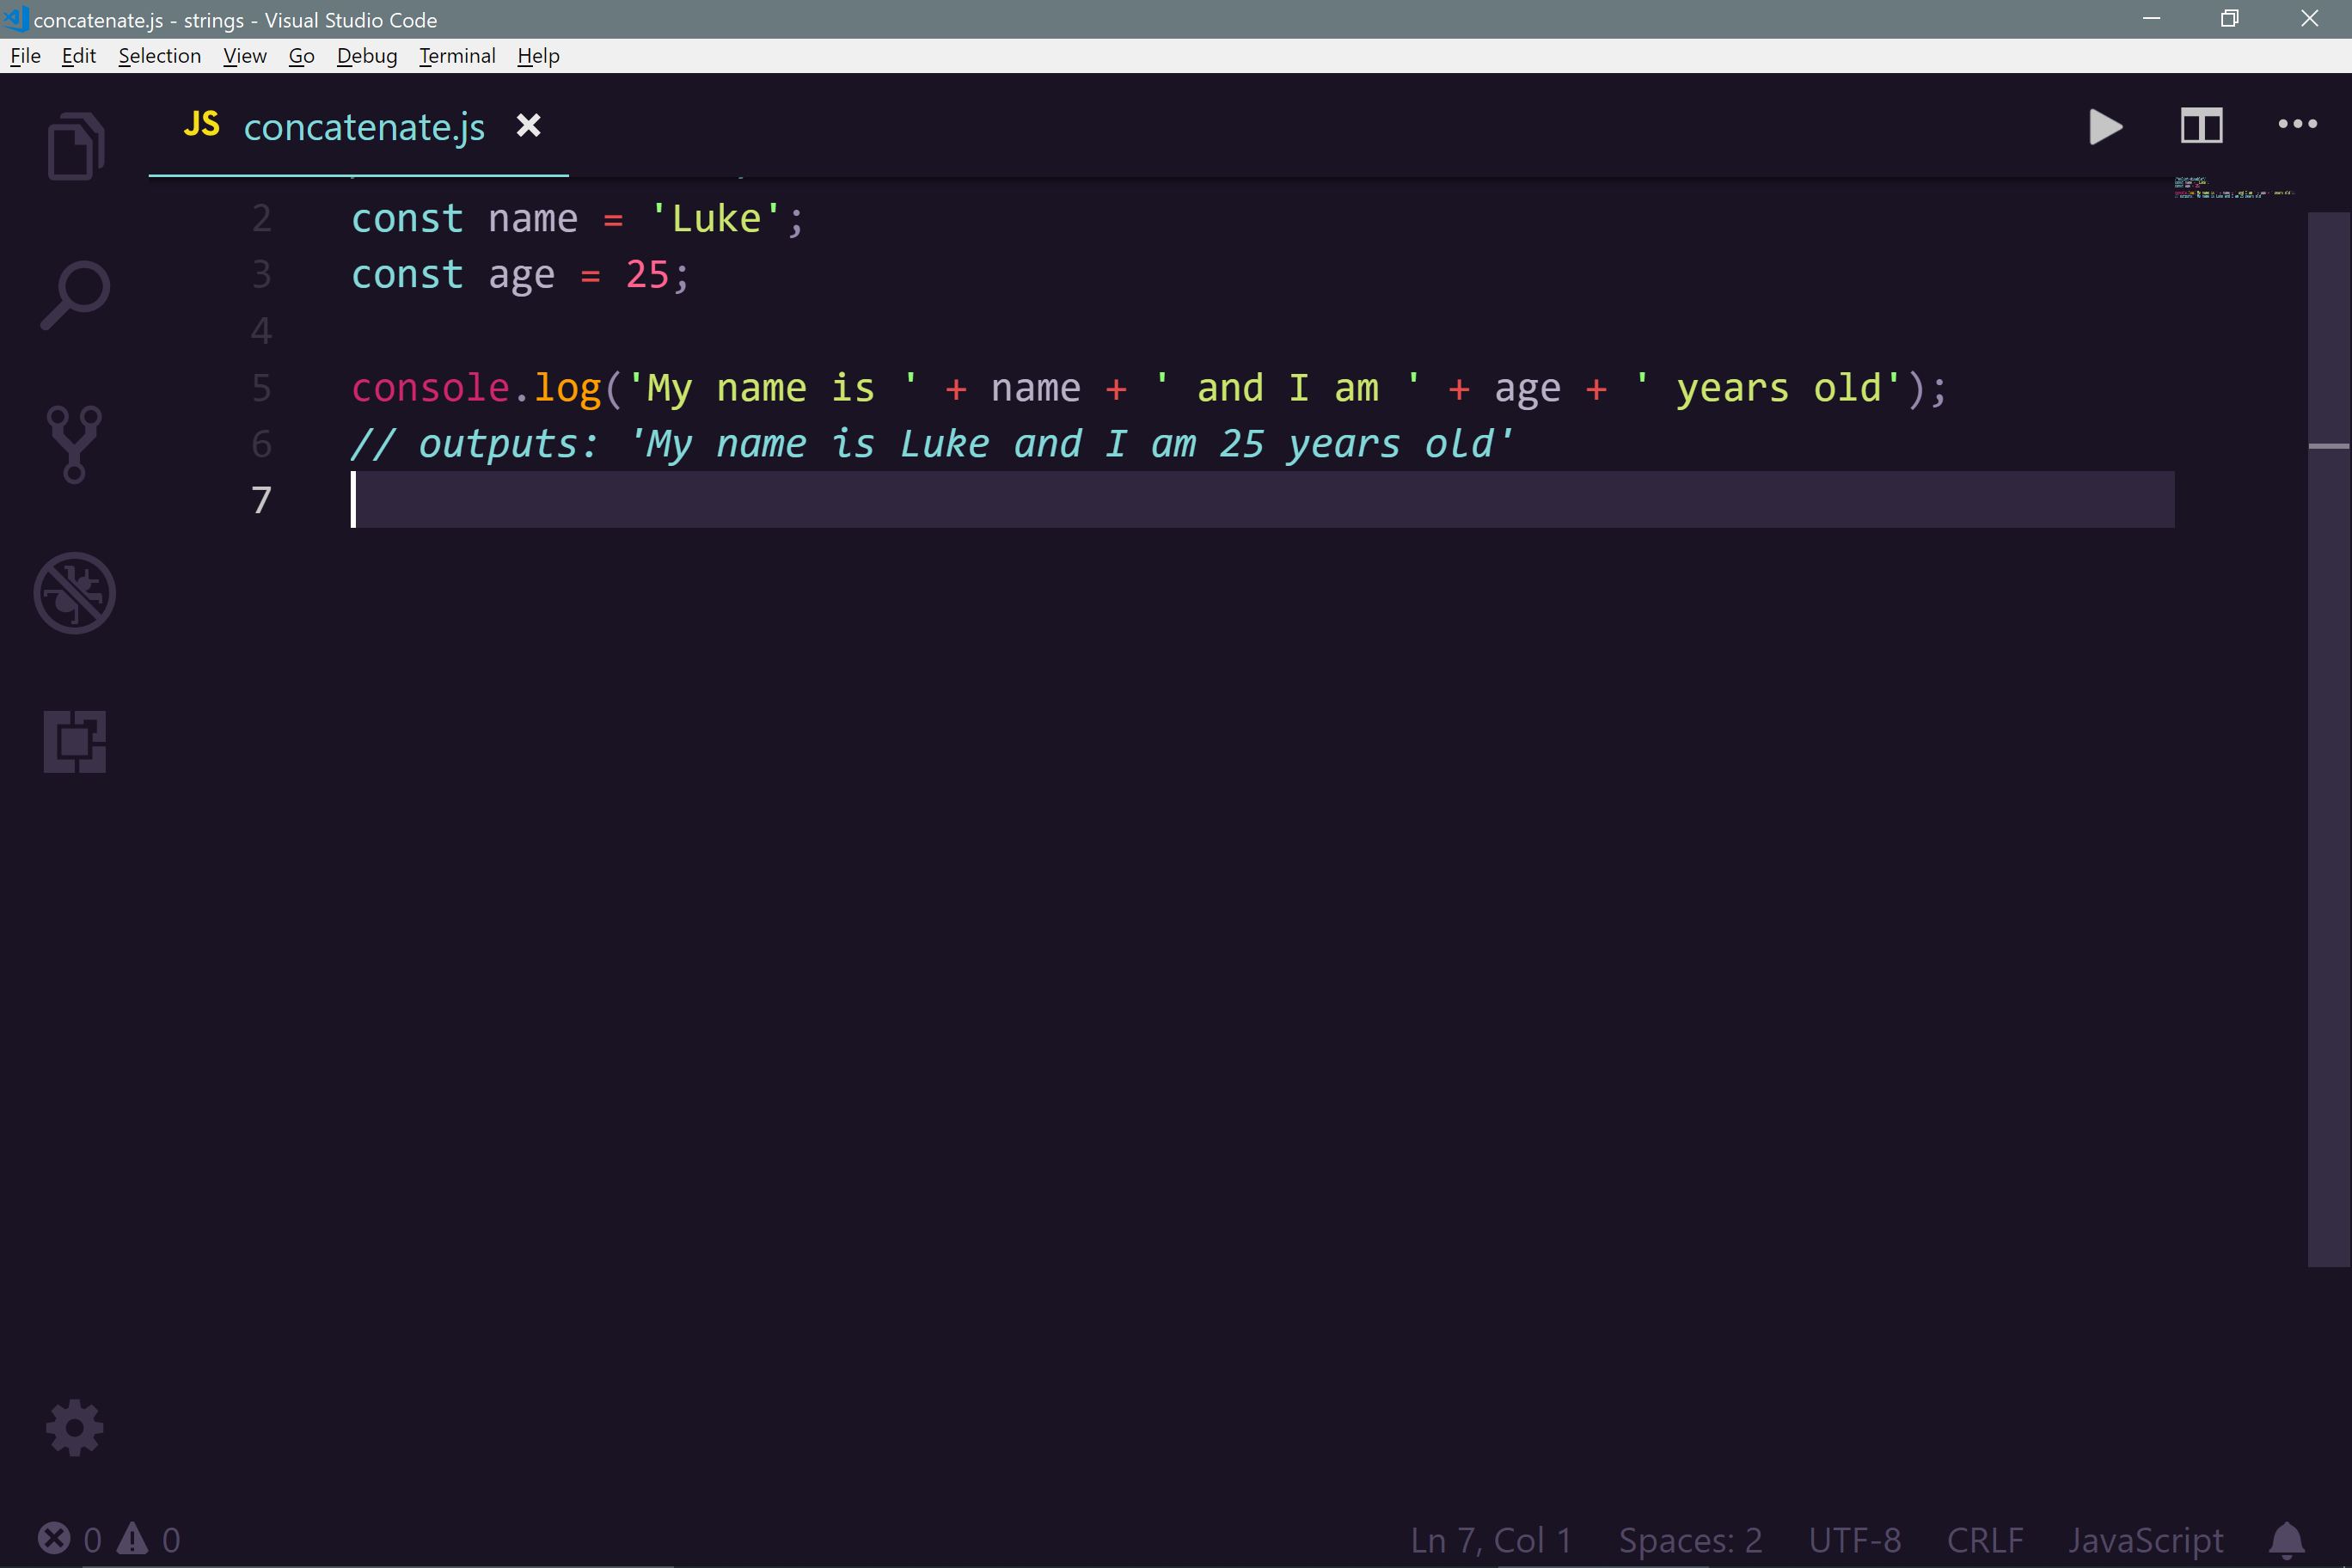Open errors and warnings problems indicator

(x=110, y=1540)
